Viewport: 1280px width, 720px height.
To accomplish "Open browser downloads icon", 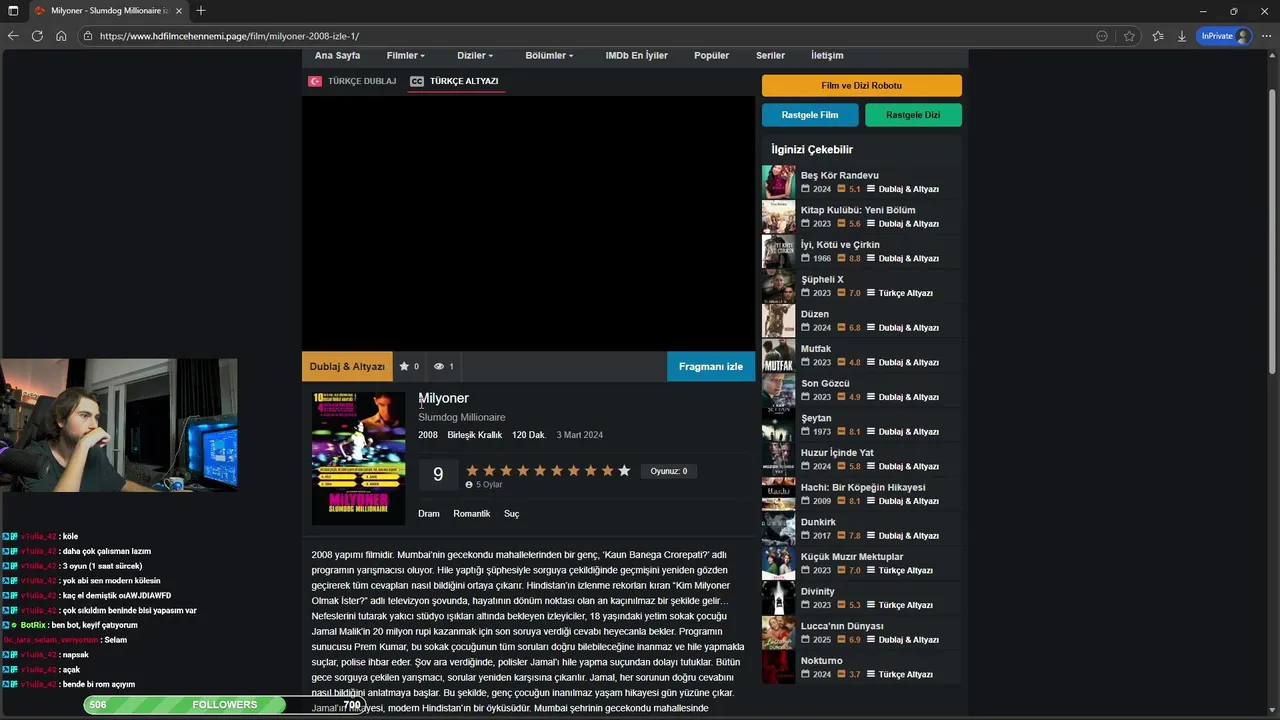I will (1182, 36).
